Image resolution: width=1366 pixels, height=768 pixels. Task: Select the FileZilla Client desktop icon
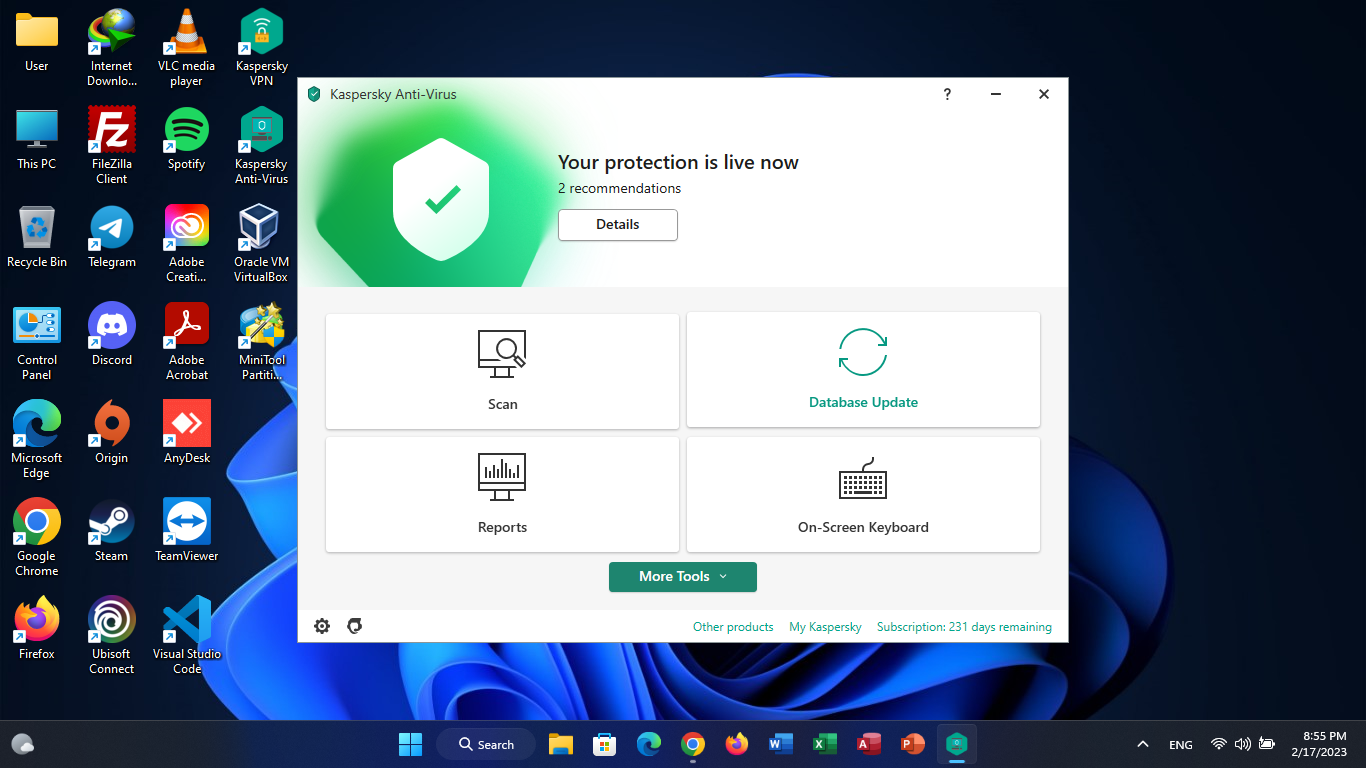click(x=112, y=146)
